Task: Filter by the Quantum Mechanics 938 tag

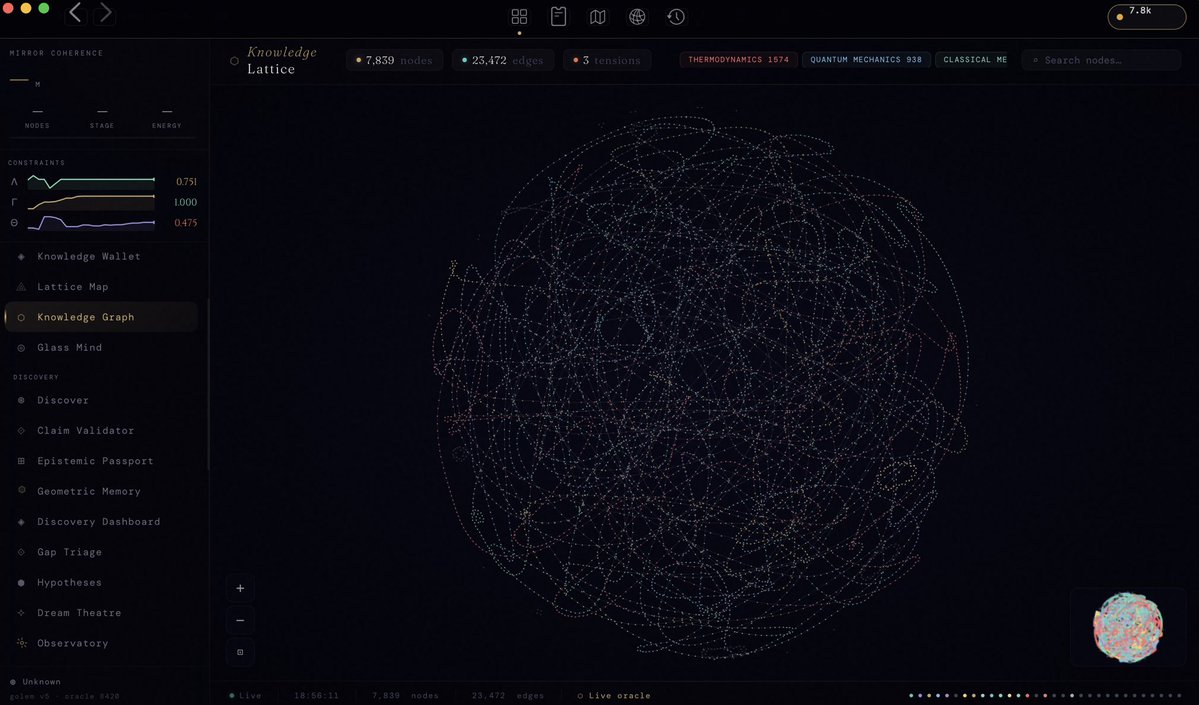Action: (x=866, y=60)
